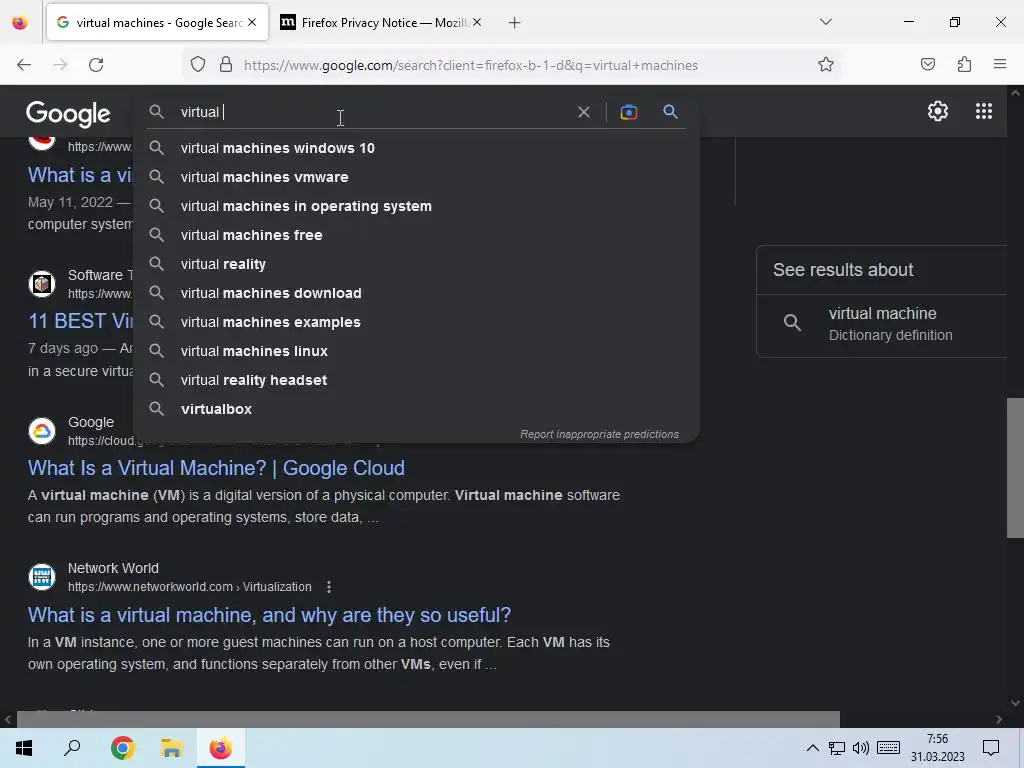Click the Firefox forward arrow
The height and width of the screenshot is (768, 1024).
point(60,65)
